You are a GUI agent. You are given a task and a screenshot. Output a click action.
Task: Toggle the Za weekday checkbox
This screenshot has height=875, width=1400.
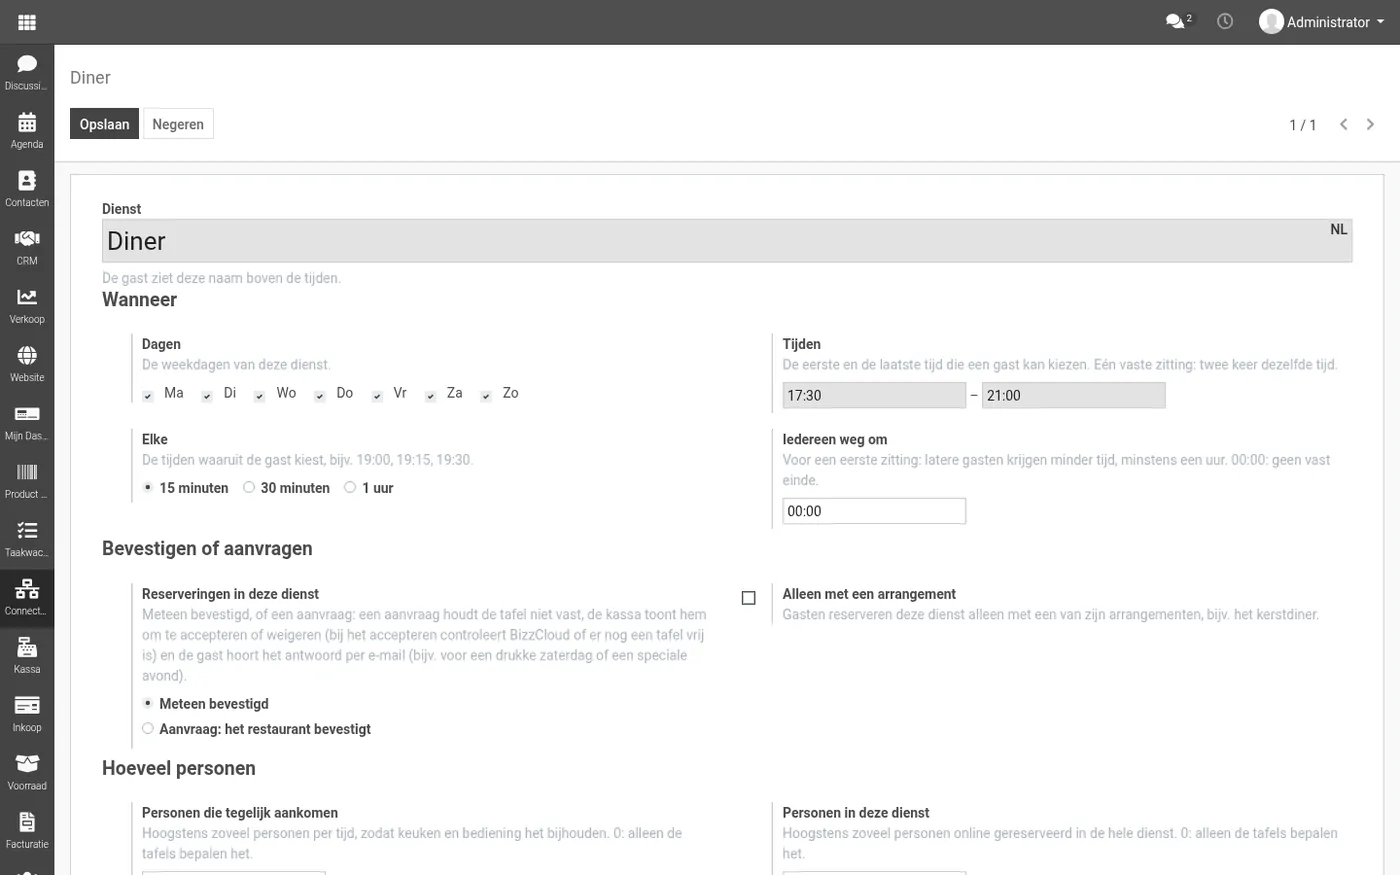tap(430, 396)
